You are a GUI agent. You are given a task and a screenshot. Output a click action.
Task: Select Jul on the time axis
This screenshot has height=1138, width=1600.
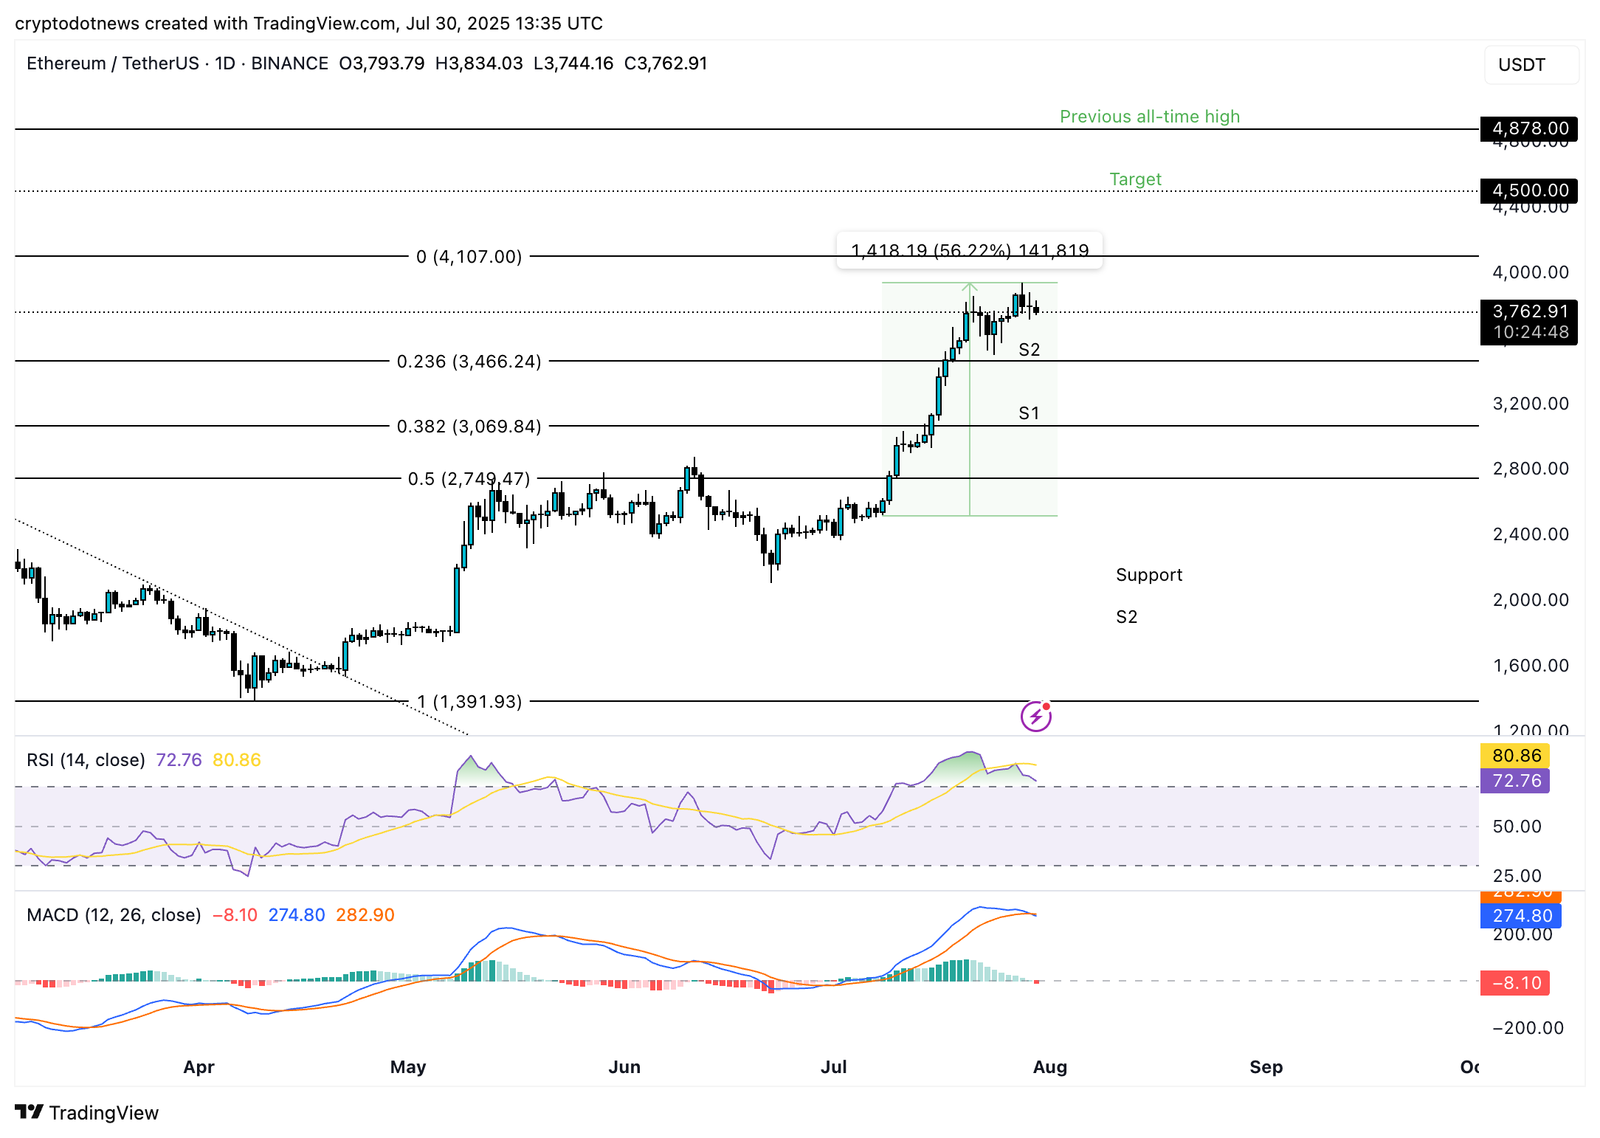(x=834, y=1067)
